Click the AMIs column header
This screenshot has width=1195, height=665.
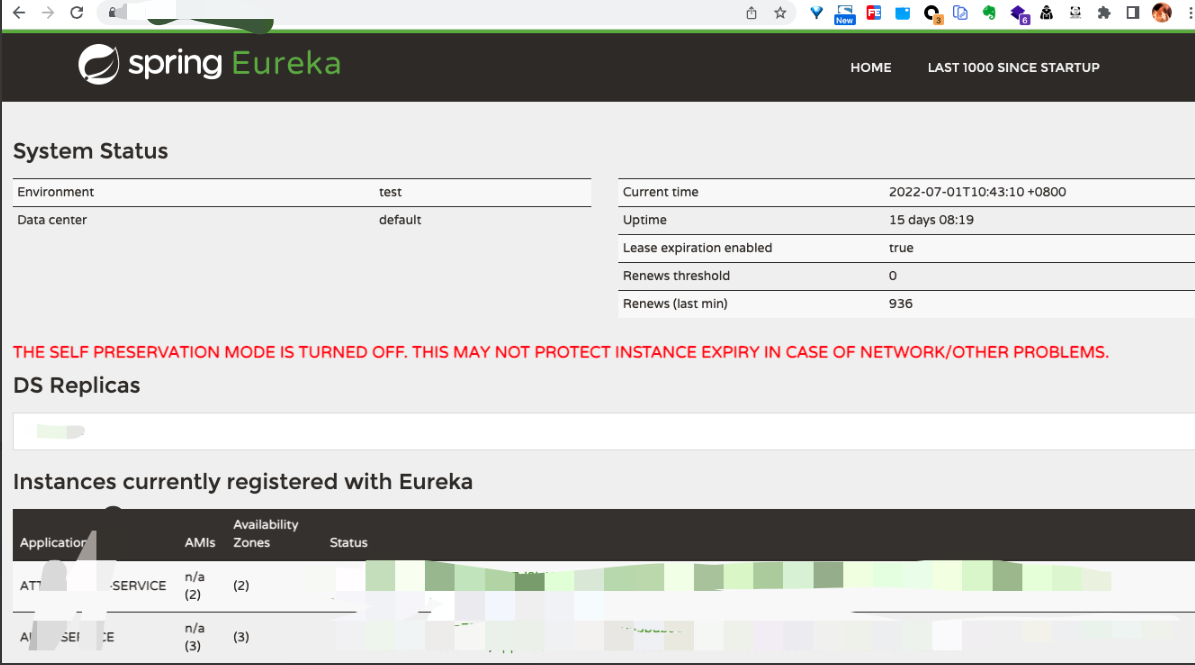tap(200, 542)
